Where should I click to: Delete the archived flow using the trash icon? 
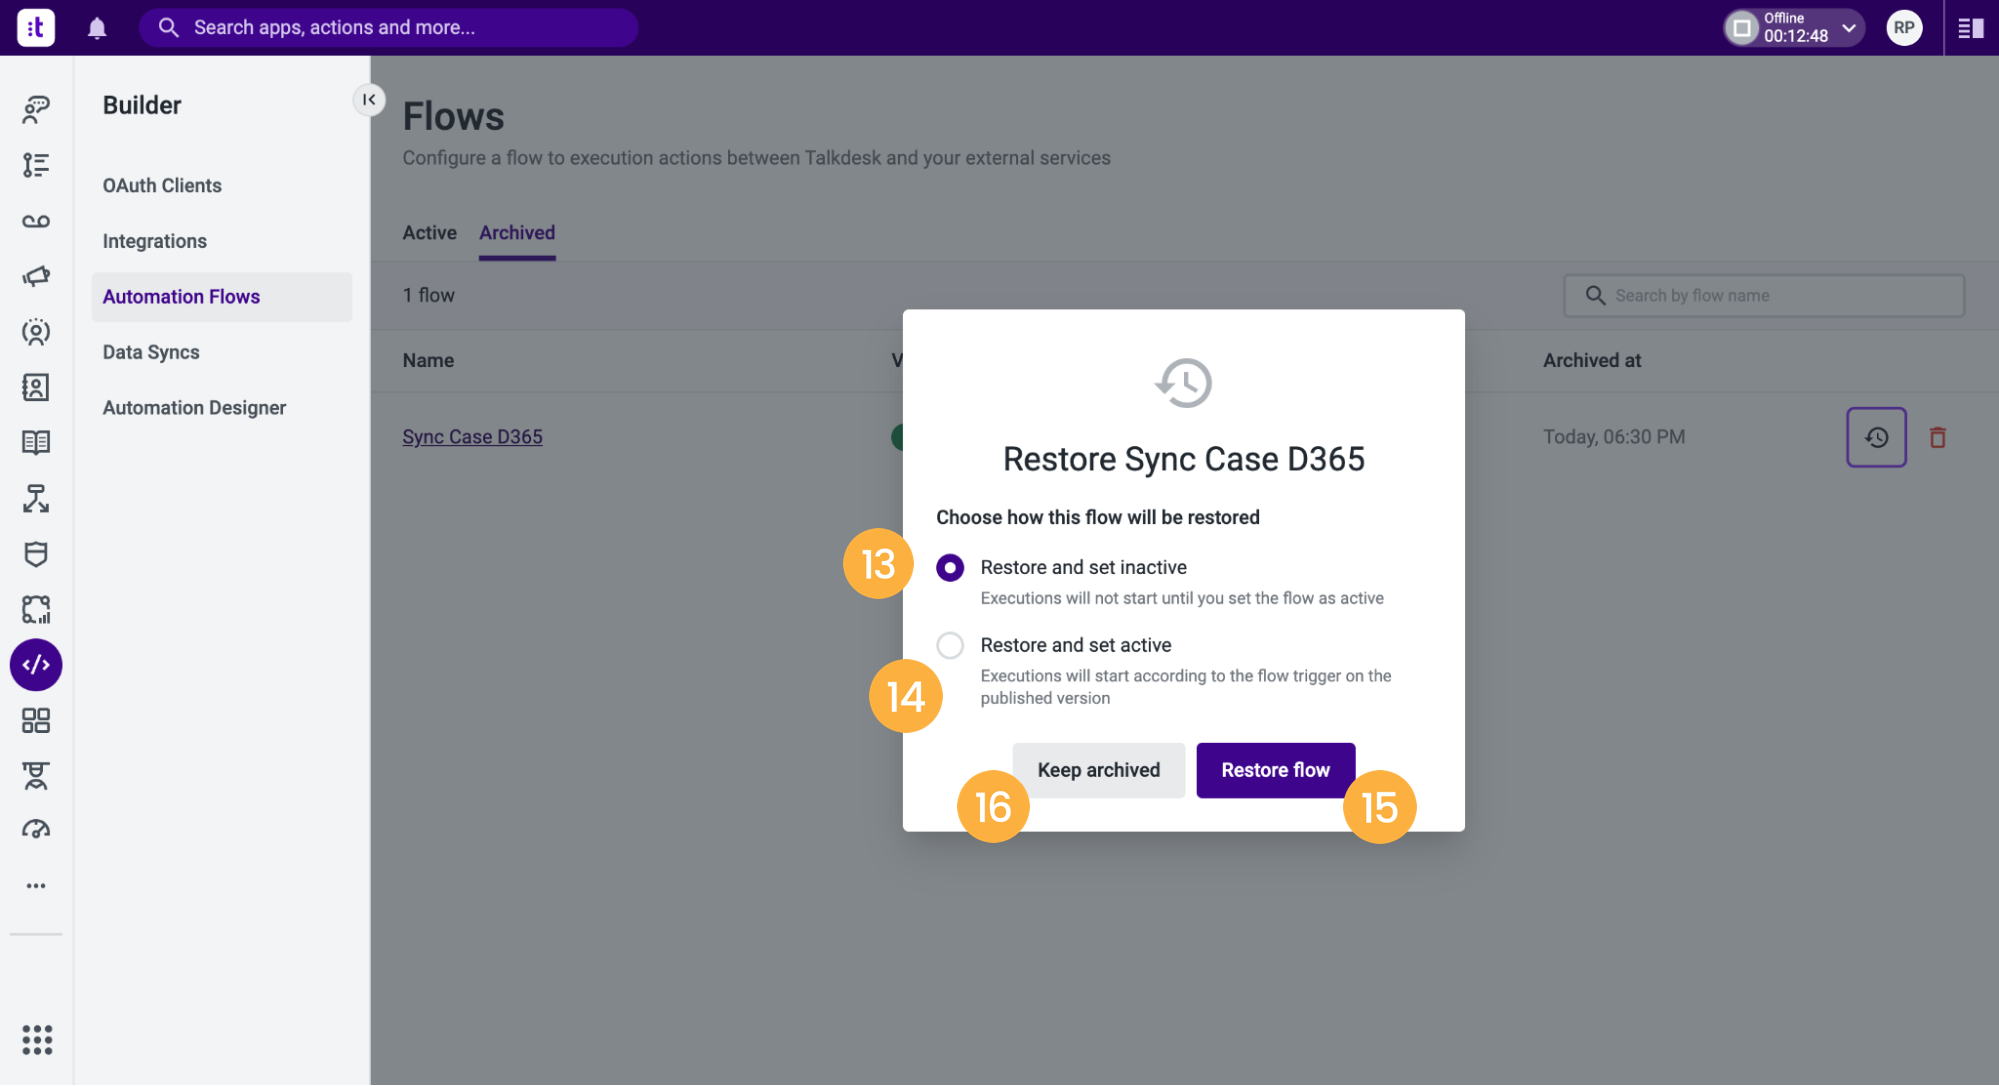[x=1937, y=437]
